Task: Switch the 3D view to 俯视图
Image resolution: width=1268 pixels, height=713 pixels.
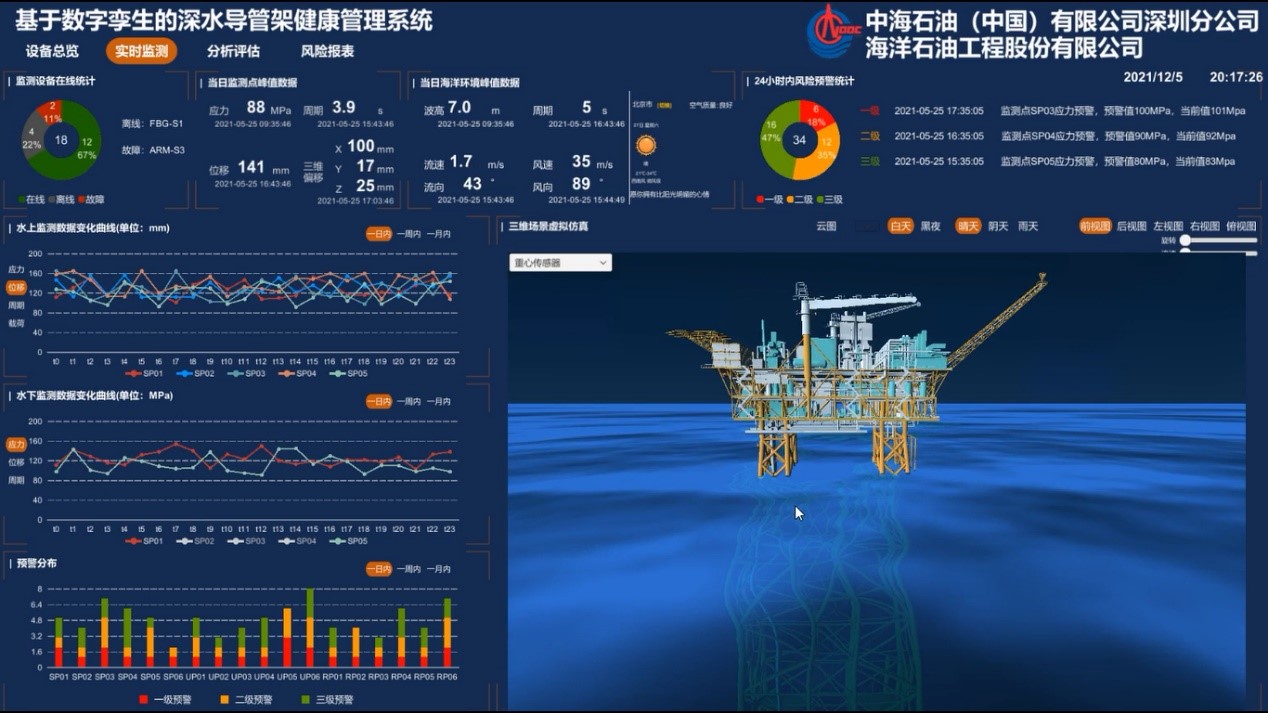Action: point(1242,227)
